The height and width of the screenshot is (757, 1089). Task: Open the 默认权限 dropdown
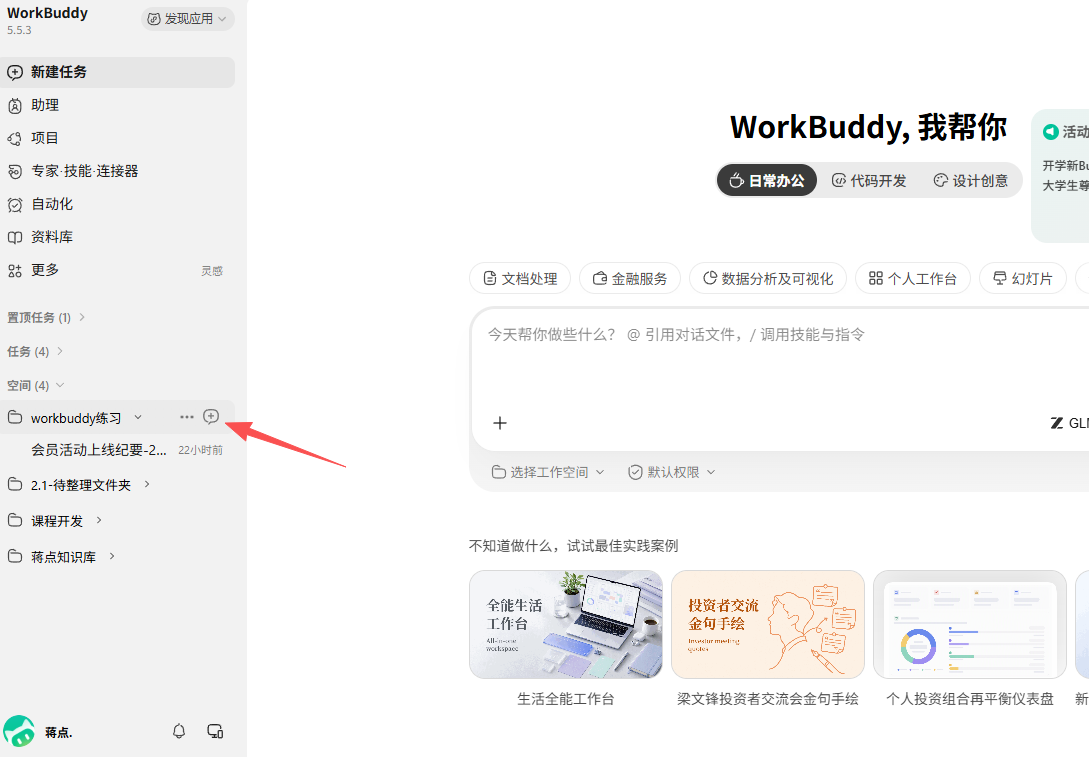(672, 472)
